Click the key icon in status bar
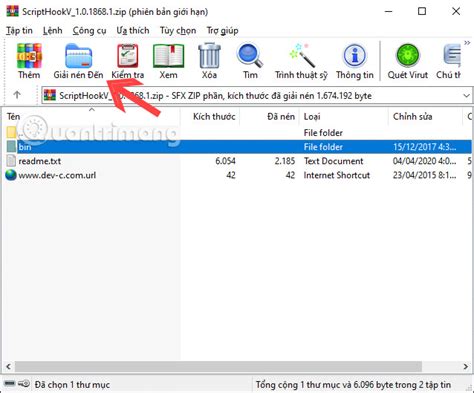This screenshot has height=393, width=474. [x=24, y=384]
